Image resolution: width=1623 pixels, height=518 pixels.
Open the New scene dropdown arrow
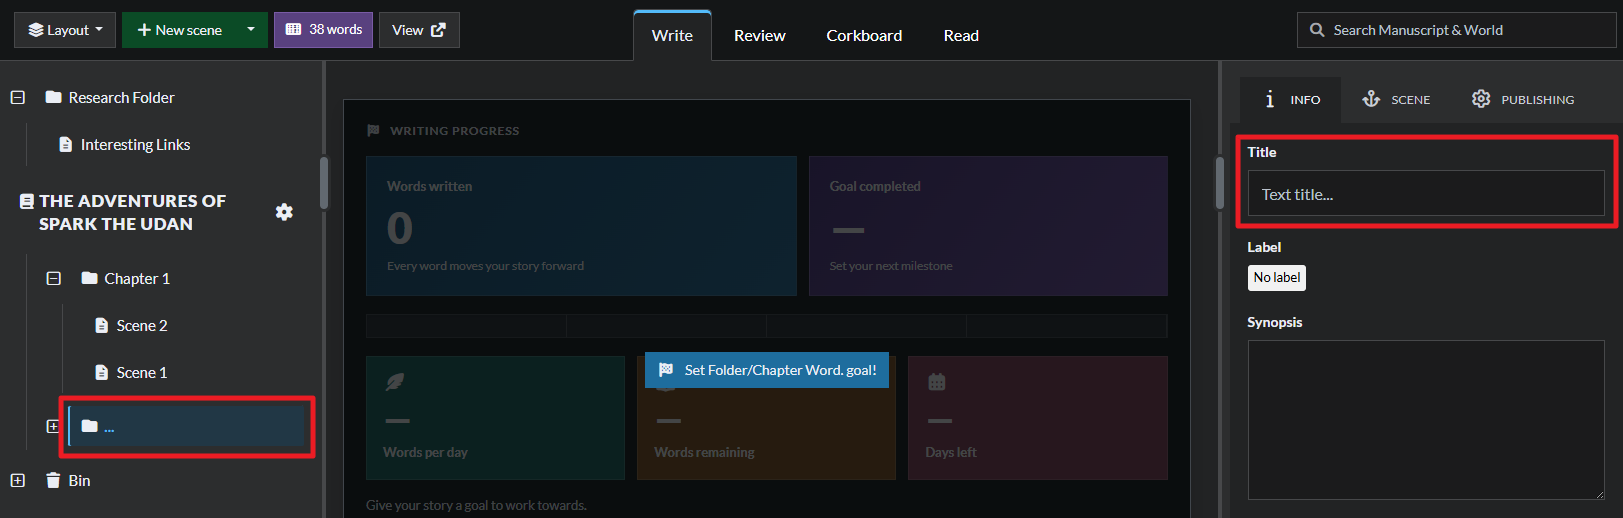click(x=251, y=30)
